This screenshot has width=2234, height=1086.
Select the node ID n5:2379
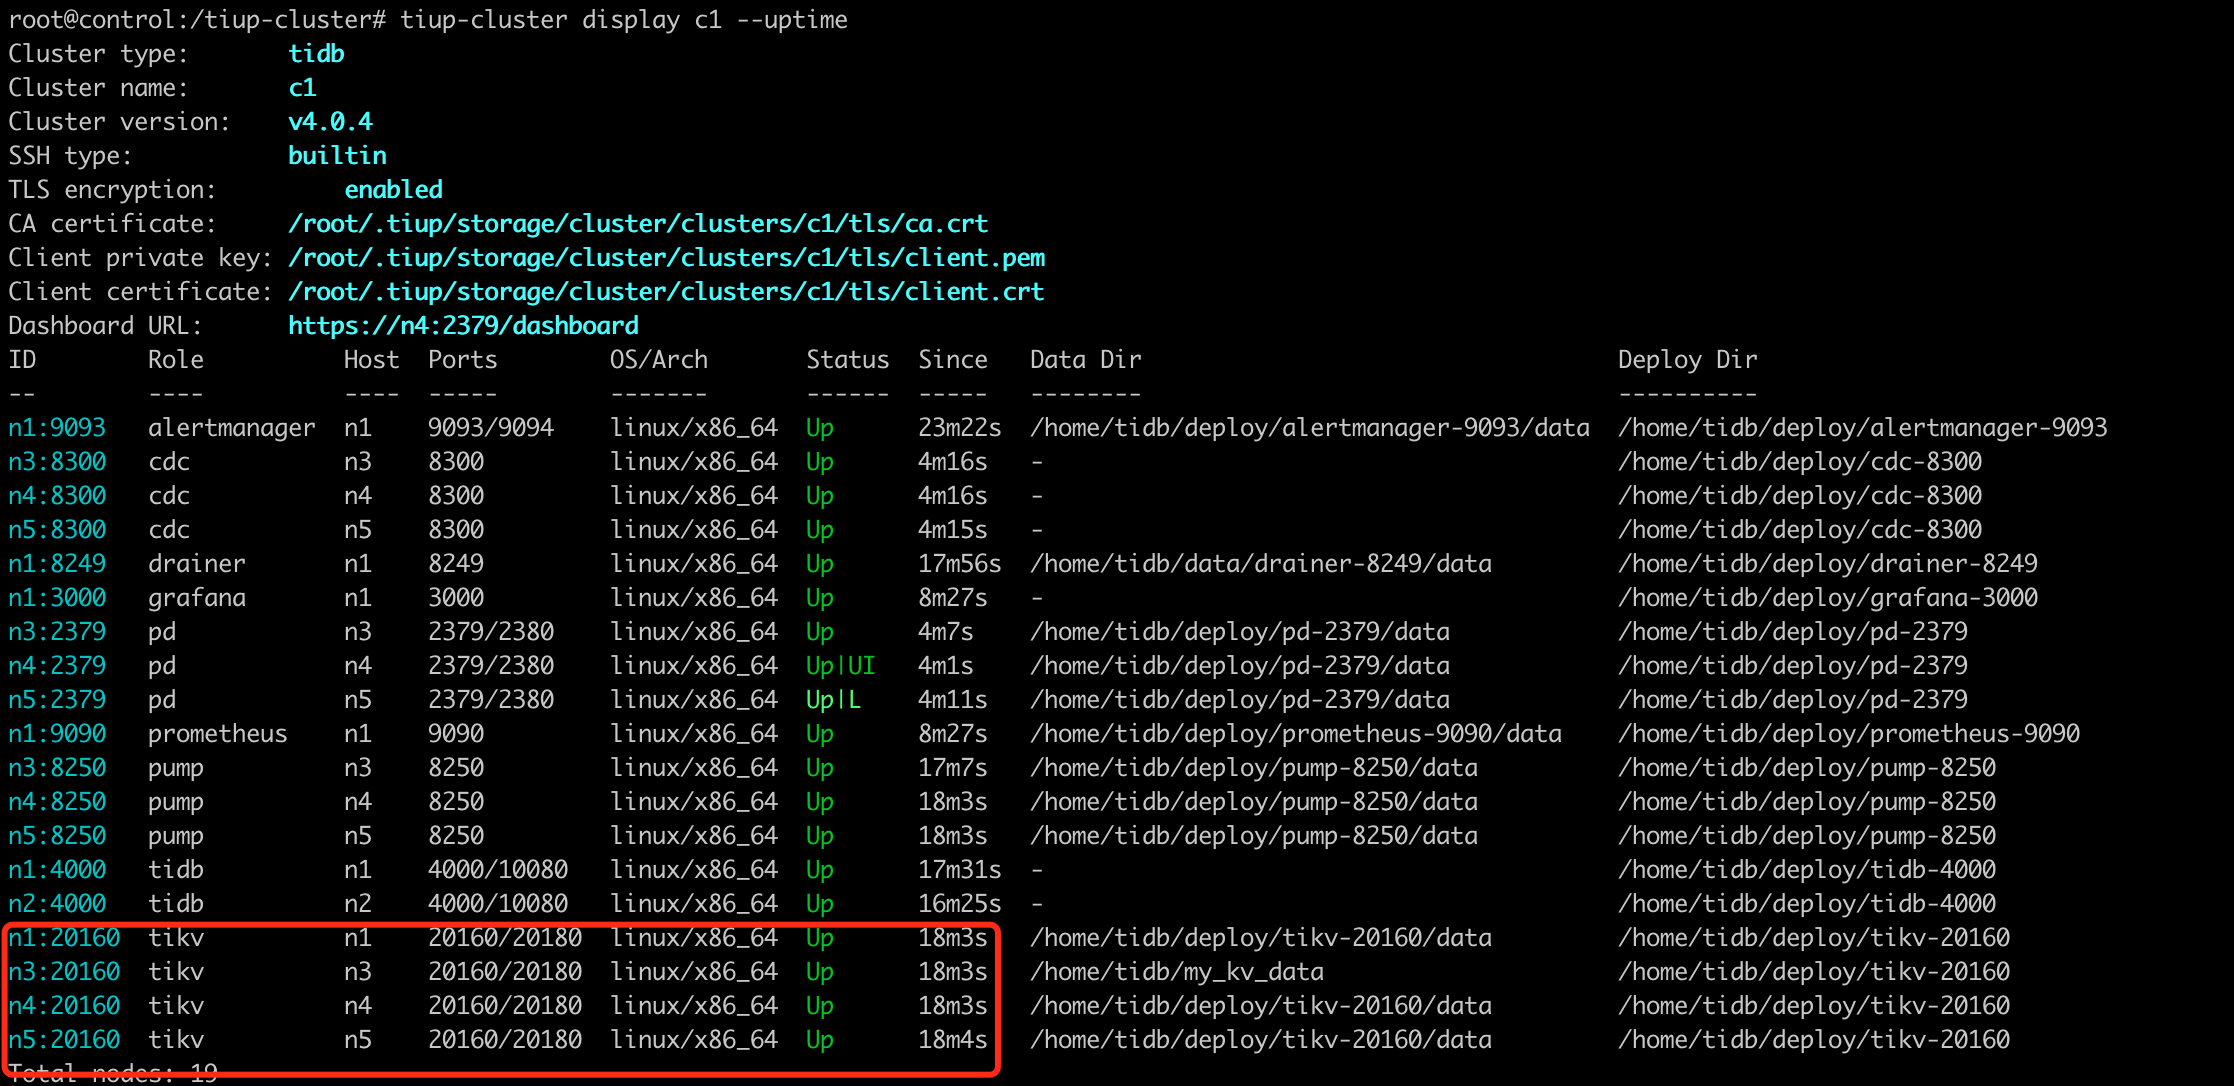click(x=57, y=700)
